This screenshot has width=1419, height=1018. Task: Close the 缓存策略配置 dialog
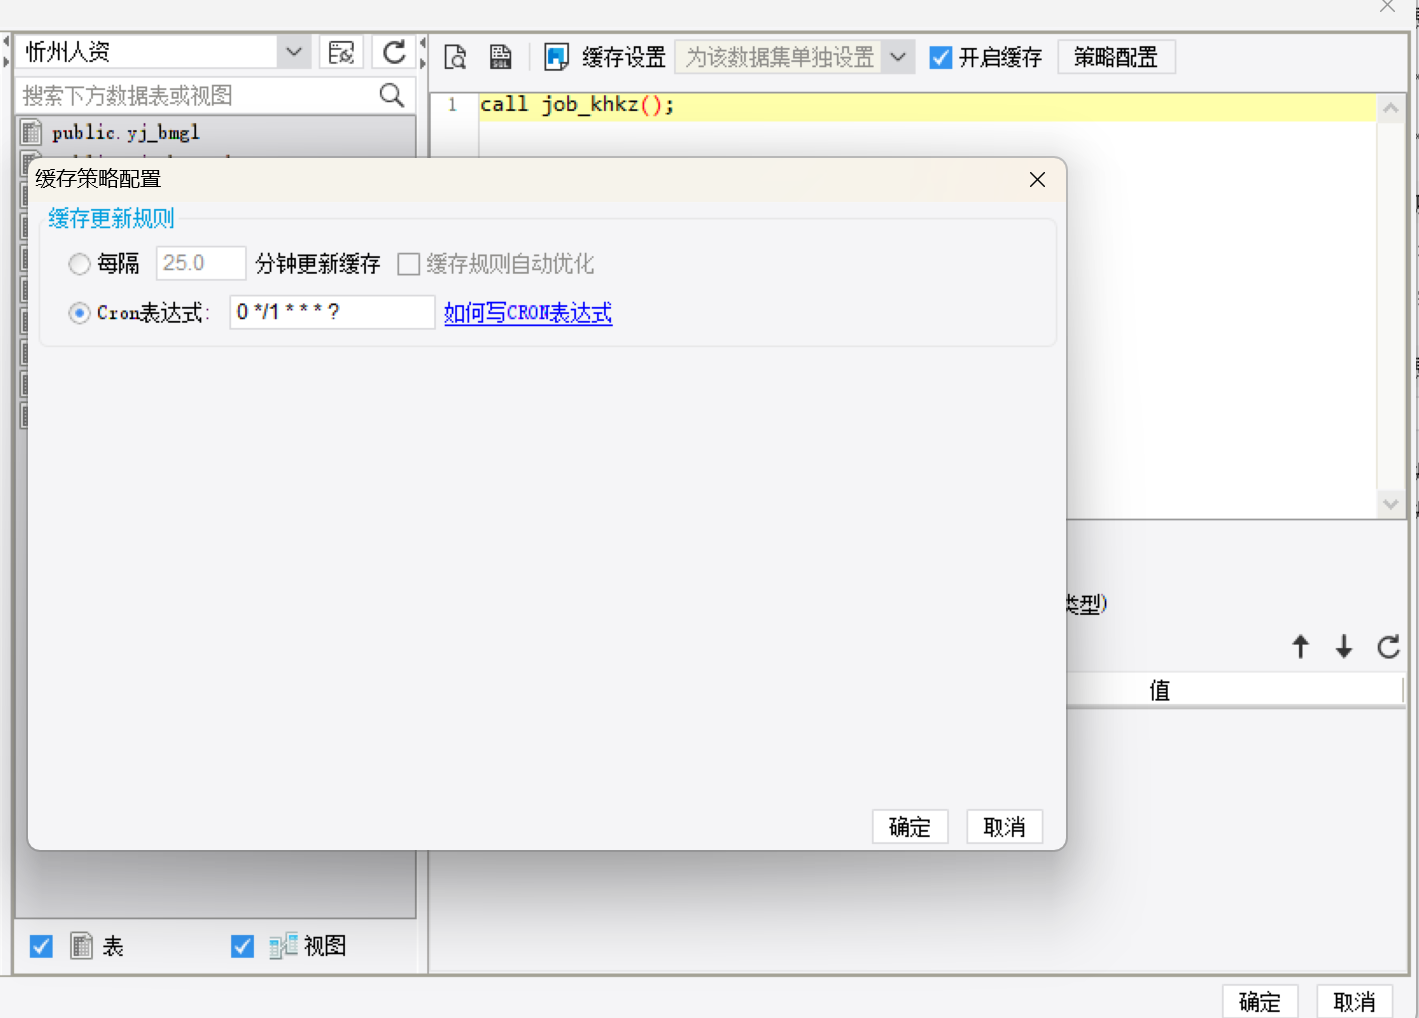pos(1037,179)
